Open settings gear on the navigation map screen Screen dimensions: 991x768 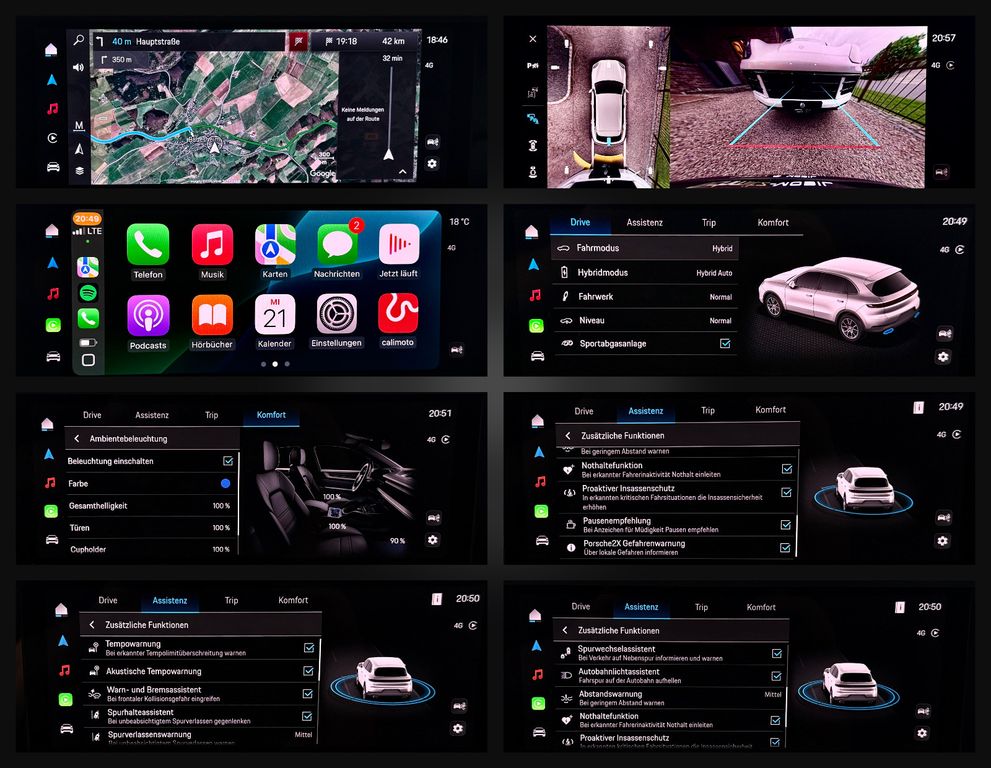click(432, 164)
